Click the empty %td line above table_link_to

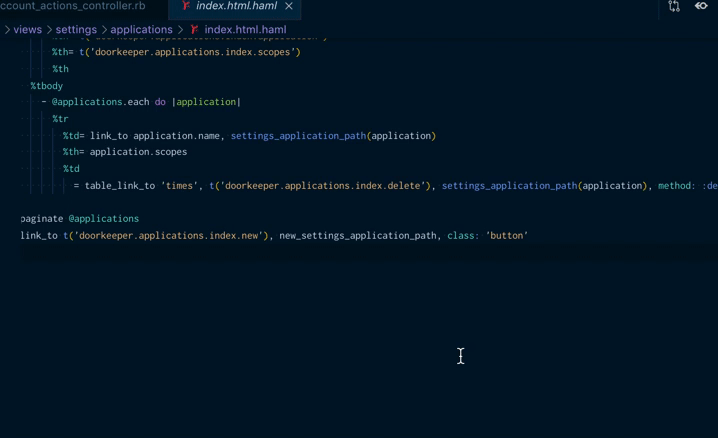(x=71, y=169)
